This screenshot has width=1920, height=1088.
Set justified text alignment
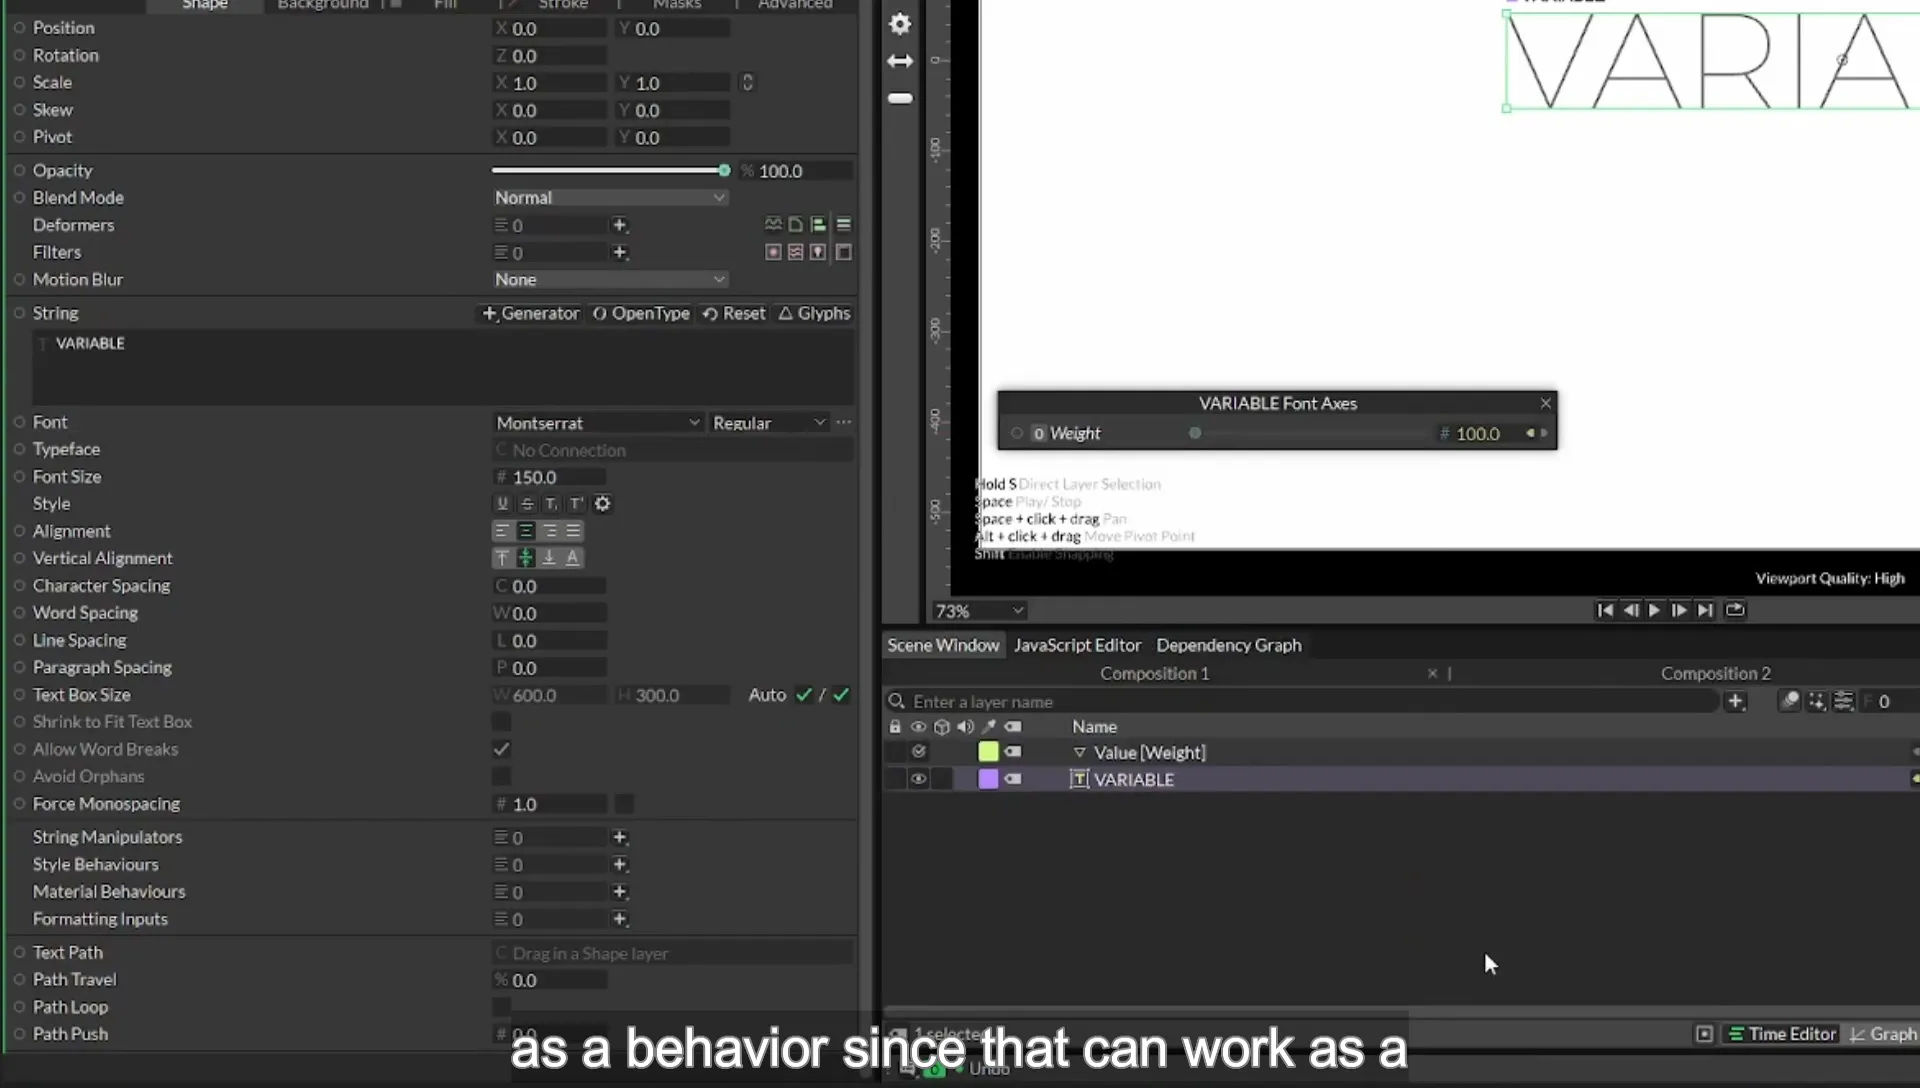pos(574,531)
